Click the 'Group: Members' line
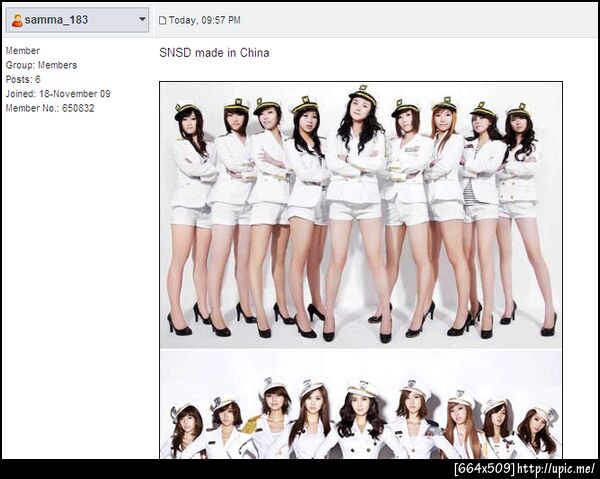 (x=41, y=65)
